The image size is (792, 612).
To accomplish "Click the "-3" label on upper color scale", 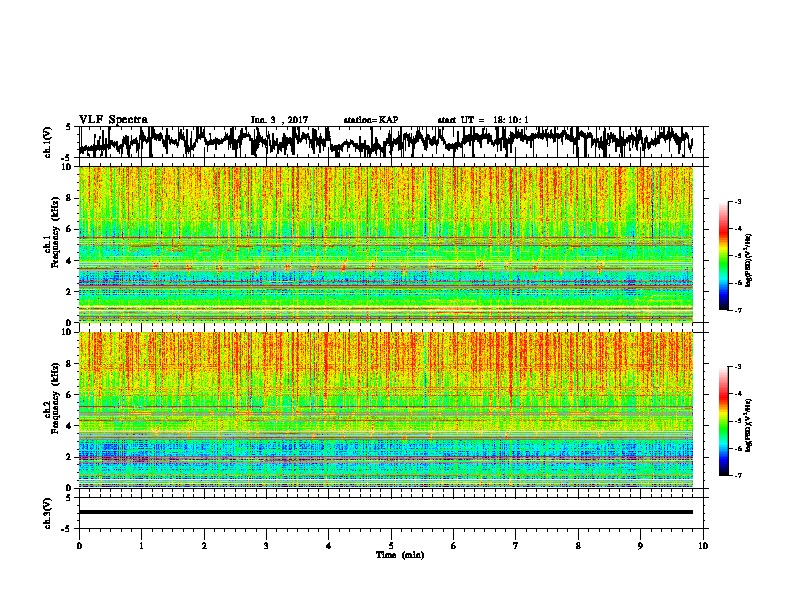I will (738, 201).
